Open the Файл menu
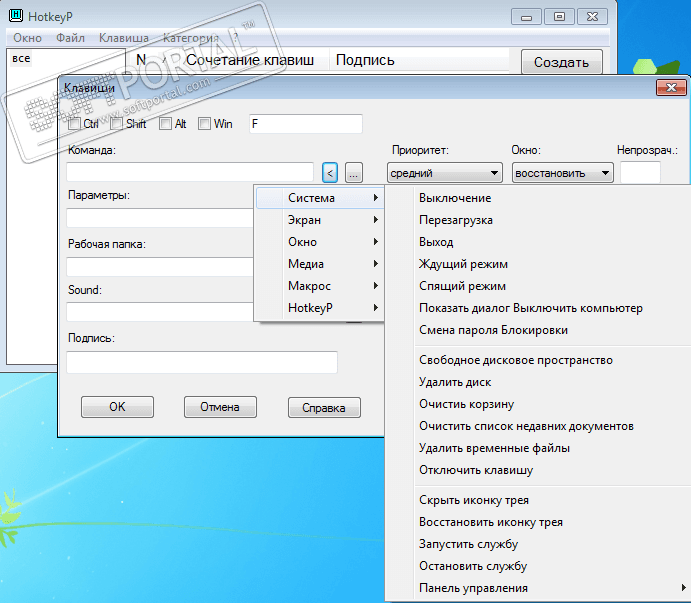 tap(71, 38)
